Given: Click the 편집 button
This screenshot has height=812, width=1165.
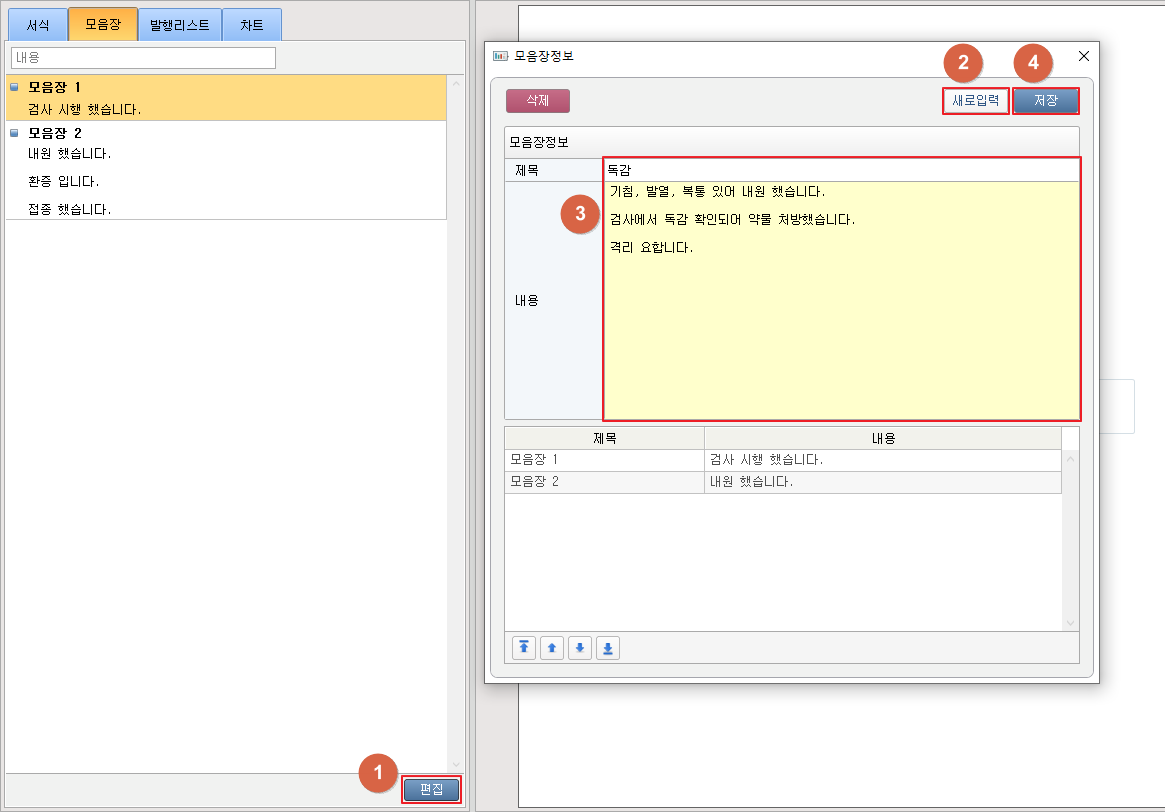Looking at the screenshot, I should (x=431, y=789).
